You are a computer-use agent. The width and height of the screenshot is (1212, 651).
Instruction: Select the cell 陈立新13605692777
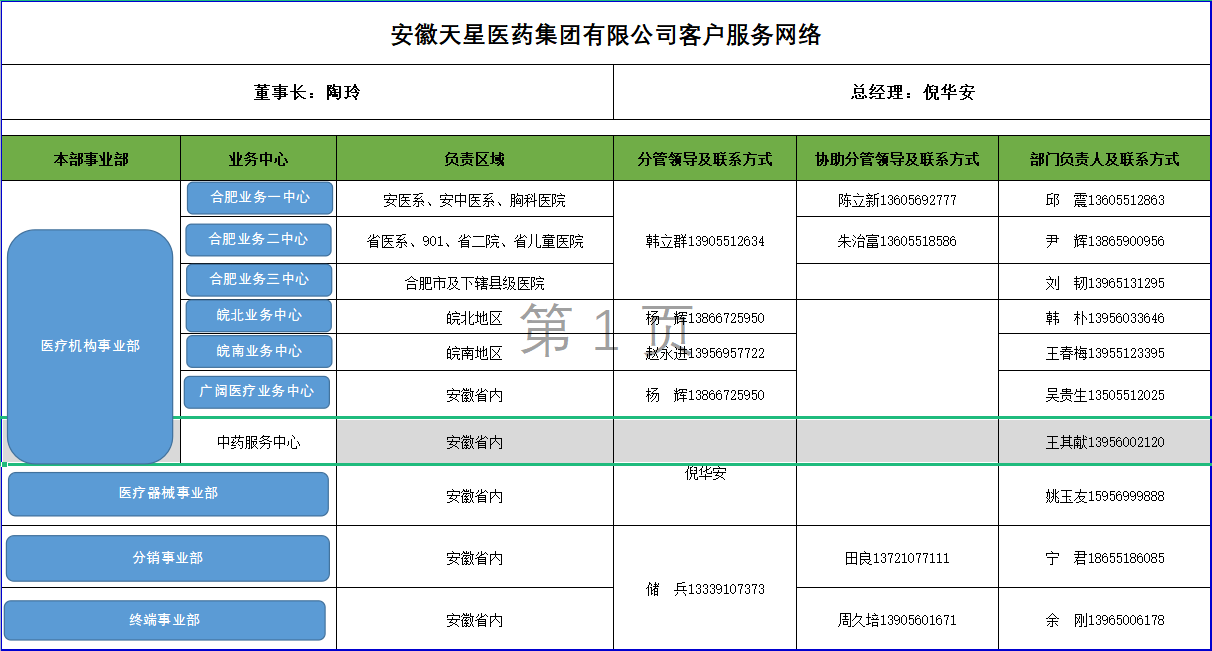(898, 200)
